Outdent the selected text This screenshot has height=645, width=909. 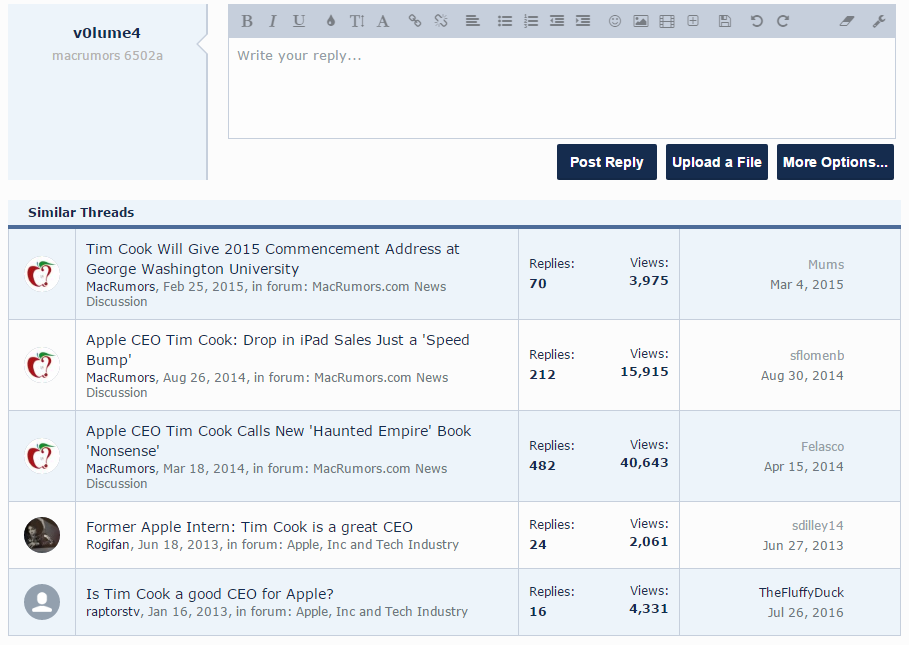557,21
